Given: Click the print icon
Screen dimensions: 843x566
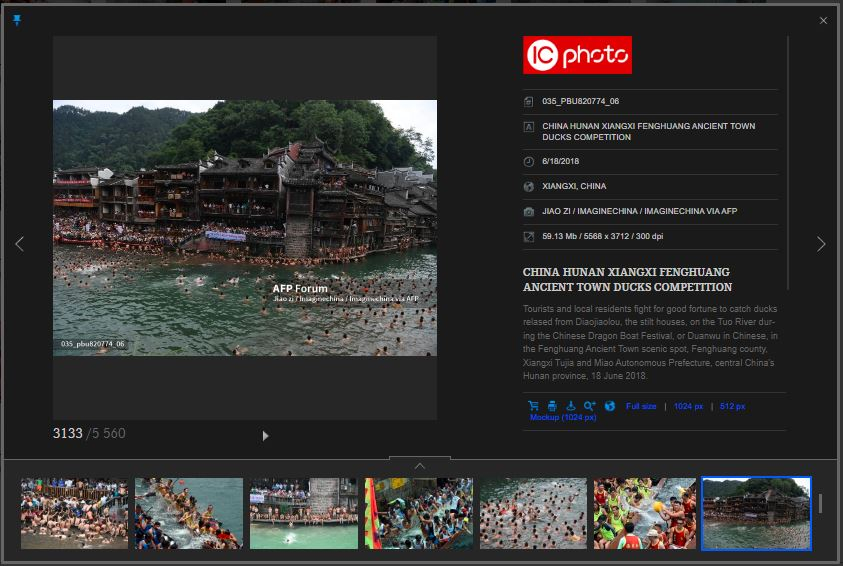Looking at the screenshot, I should coord(552,406).
